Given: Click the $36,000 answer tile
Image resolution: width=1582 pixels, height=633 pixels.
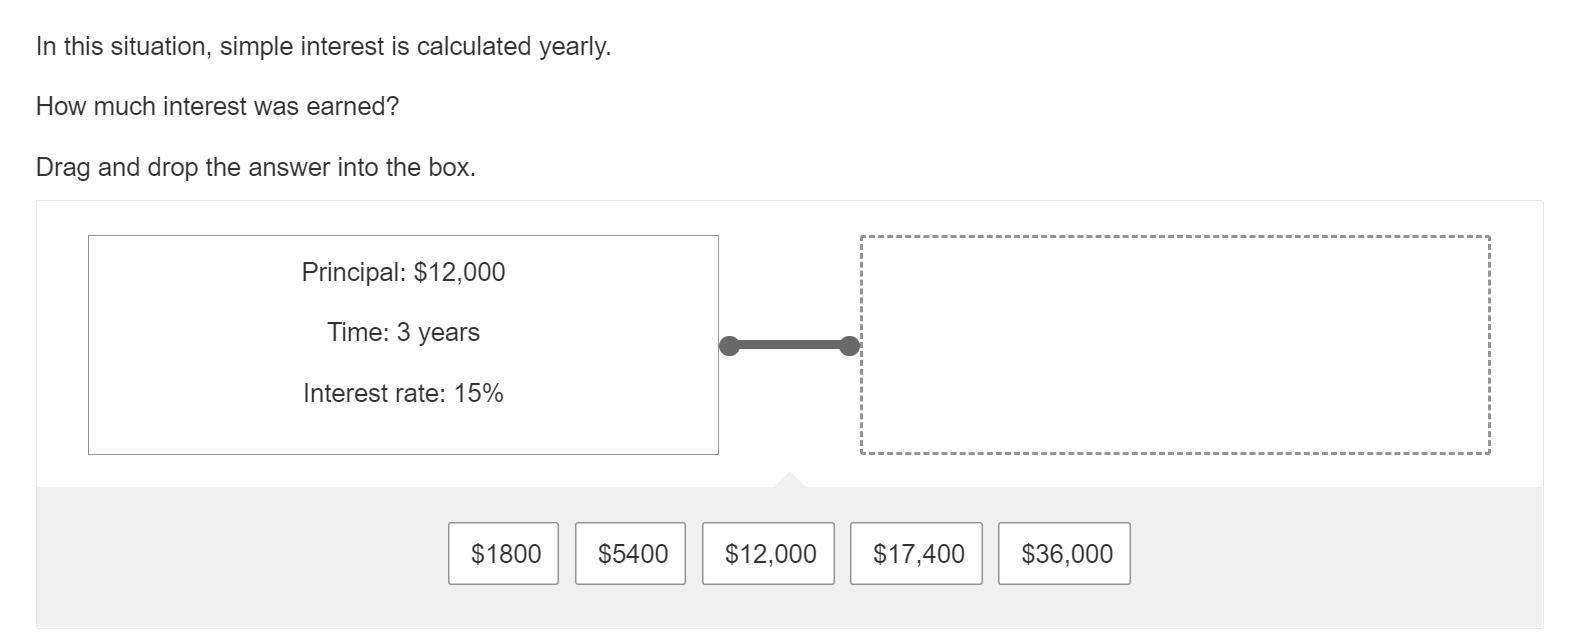Looking at the screenshot, I should pos(1064,553).
